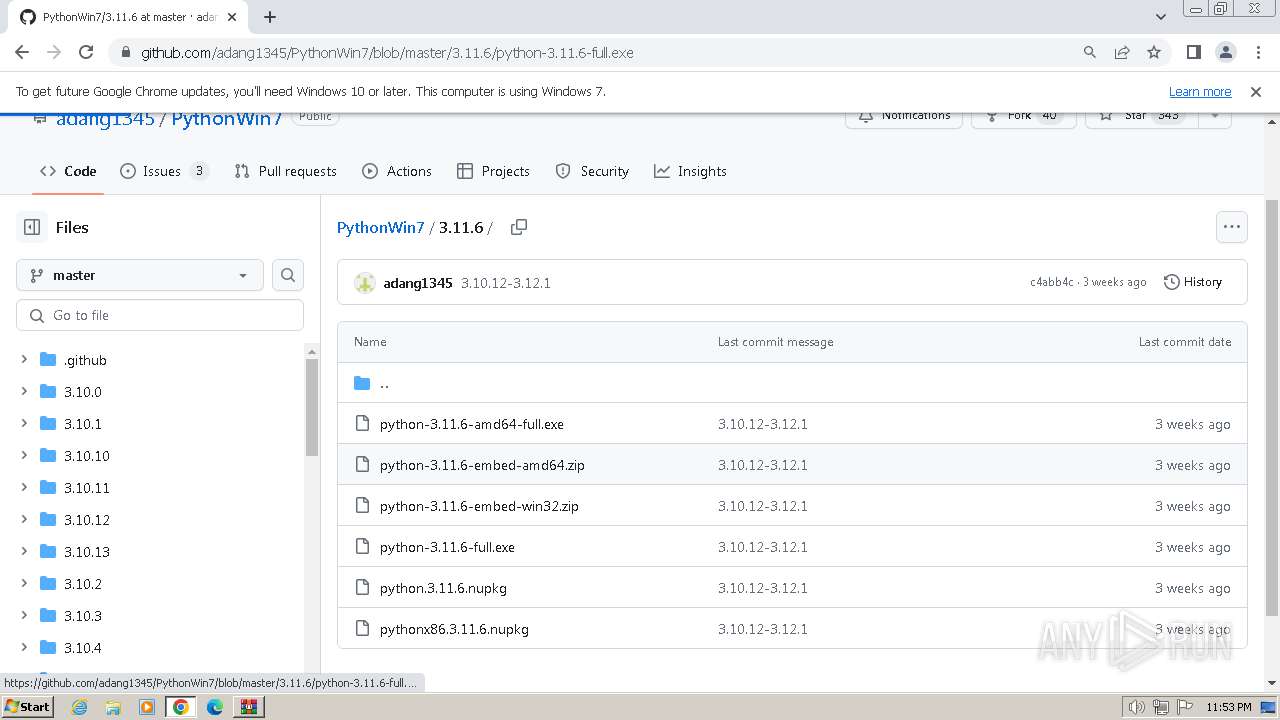Image resolution: width=1280 pixels, height=720 pixels.
Task: Open the more options ellipsis button
Action: point(1232,227)
